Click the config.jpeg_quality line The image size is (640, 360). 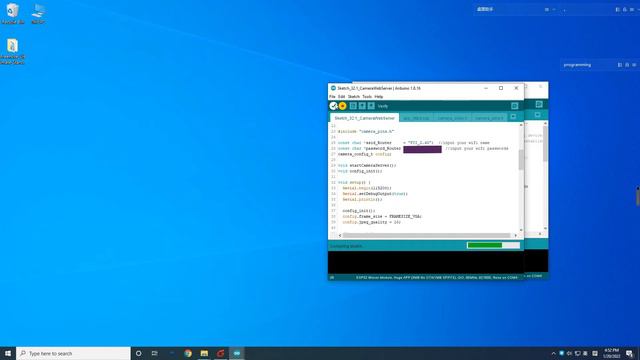tap(371, 222)
